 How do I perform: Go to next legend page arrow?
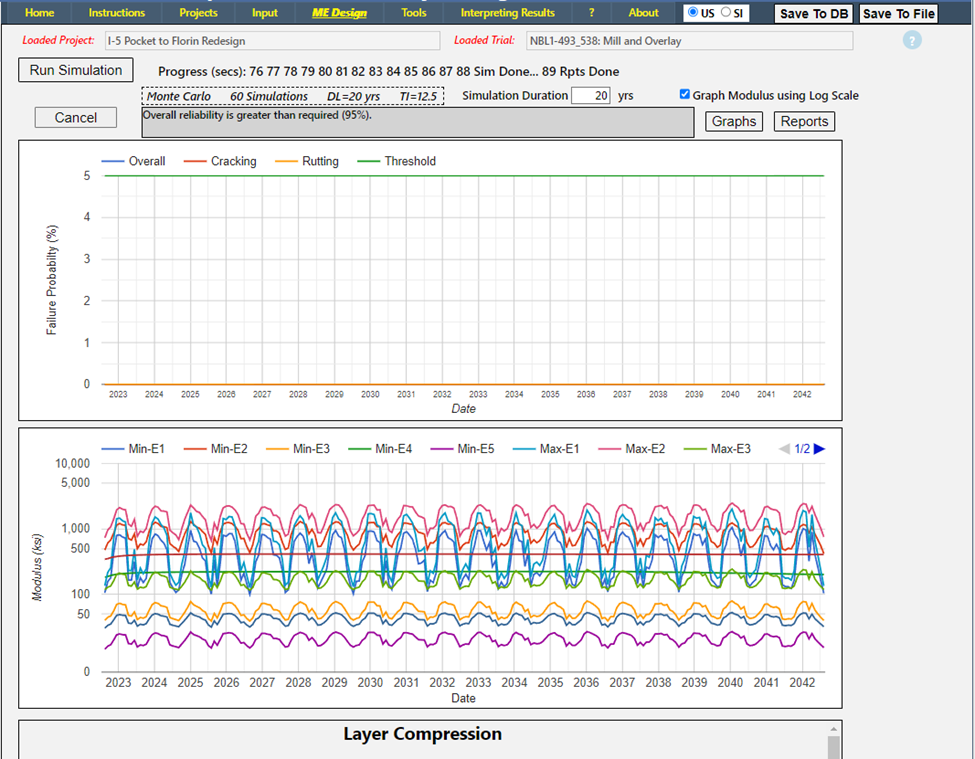click(820, 449)
